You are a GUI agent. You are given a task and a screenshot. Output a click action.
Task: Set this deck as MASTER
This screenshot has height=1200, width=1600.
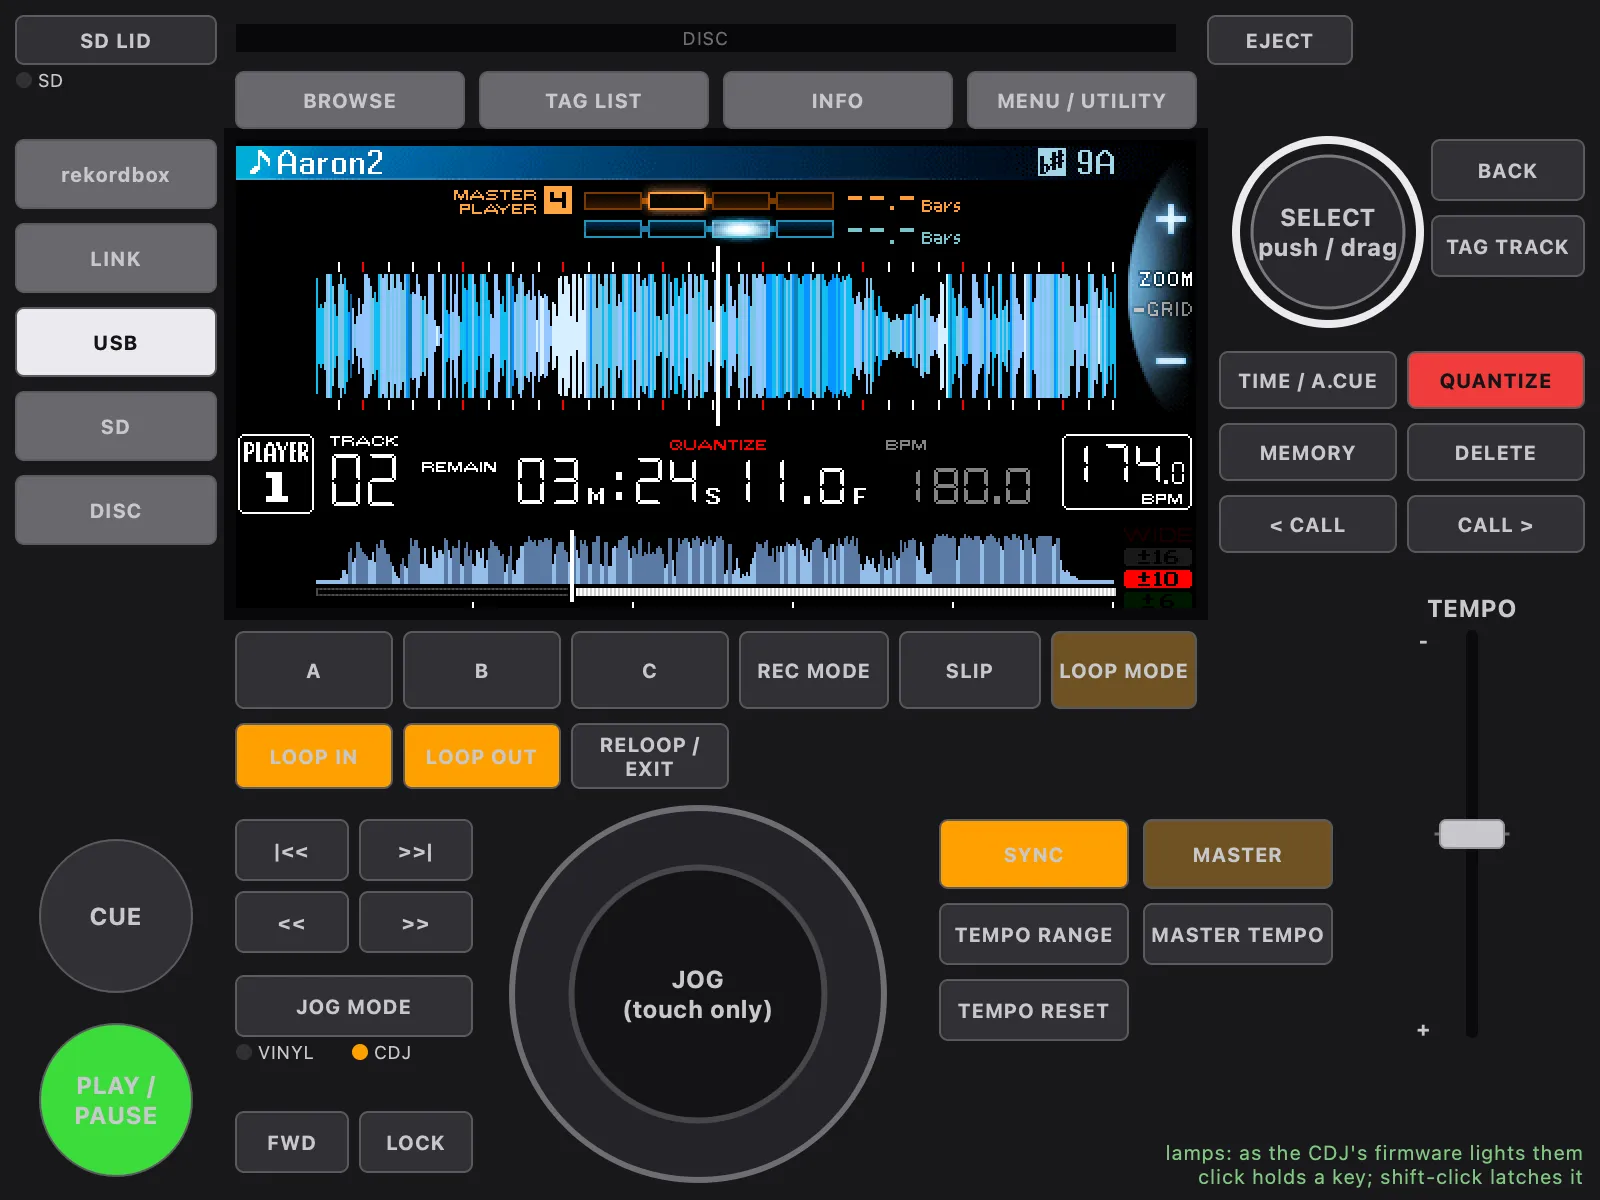1238,854
